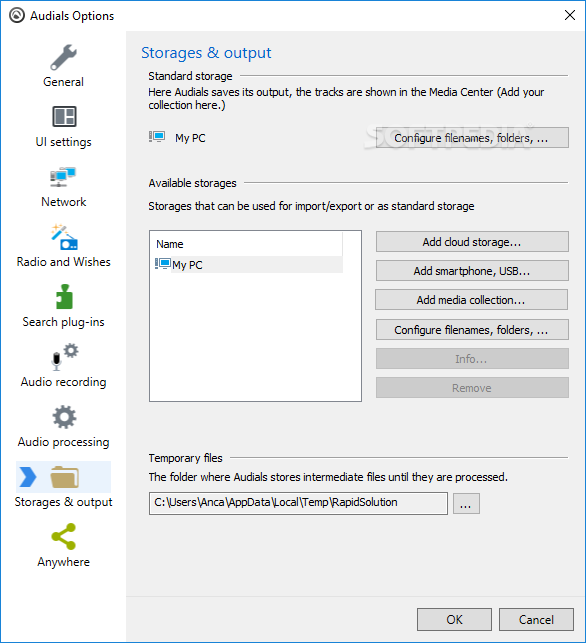Select the Network computers icon
The height and width of the screenshot is (643, 586).
63,177
